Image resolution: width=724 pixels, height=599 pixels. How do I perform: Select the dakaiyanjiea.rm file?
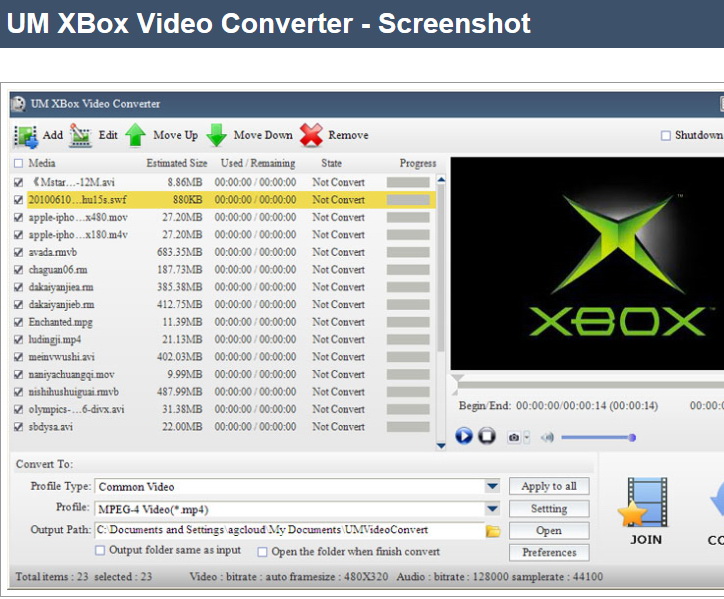[x=61, y=287]
